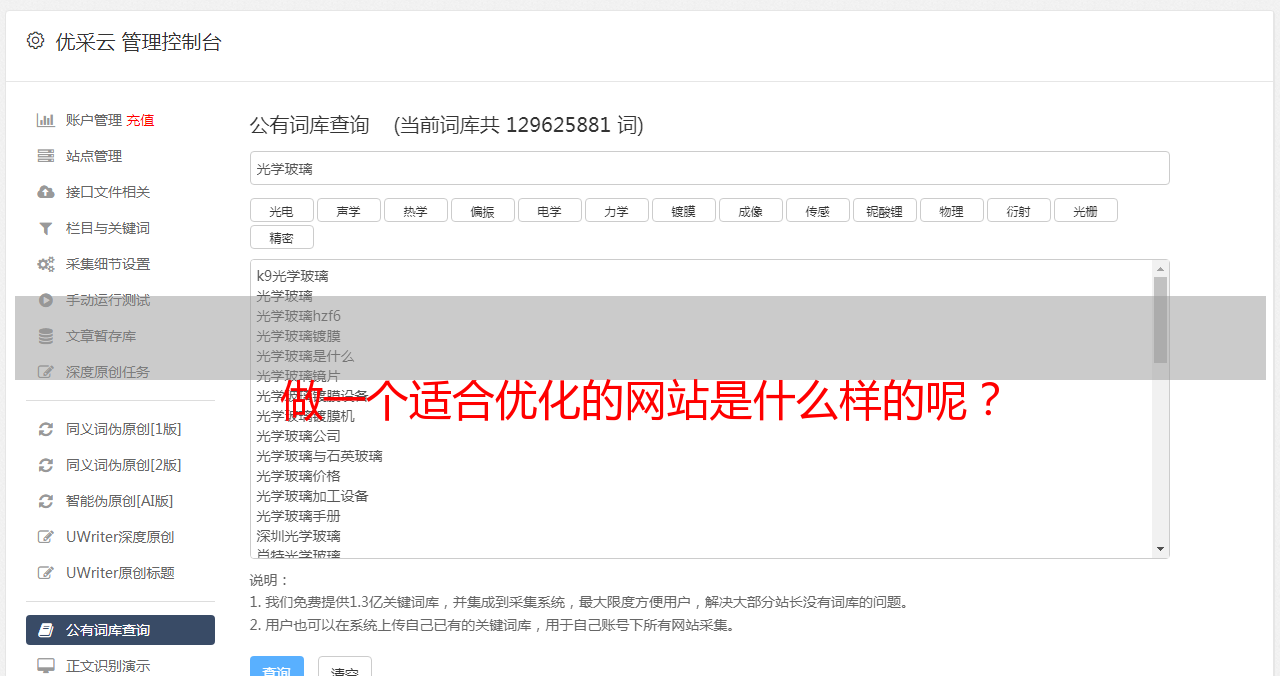Open 智能伪原创[AI版] menu entry
Image resolution: width=1280 pixels, height=676 pixels.
pos(120,501)
